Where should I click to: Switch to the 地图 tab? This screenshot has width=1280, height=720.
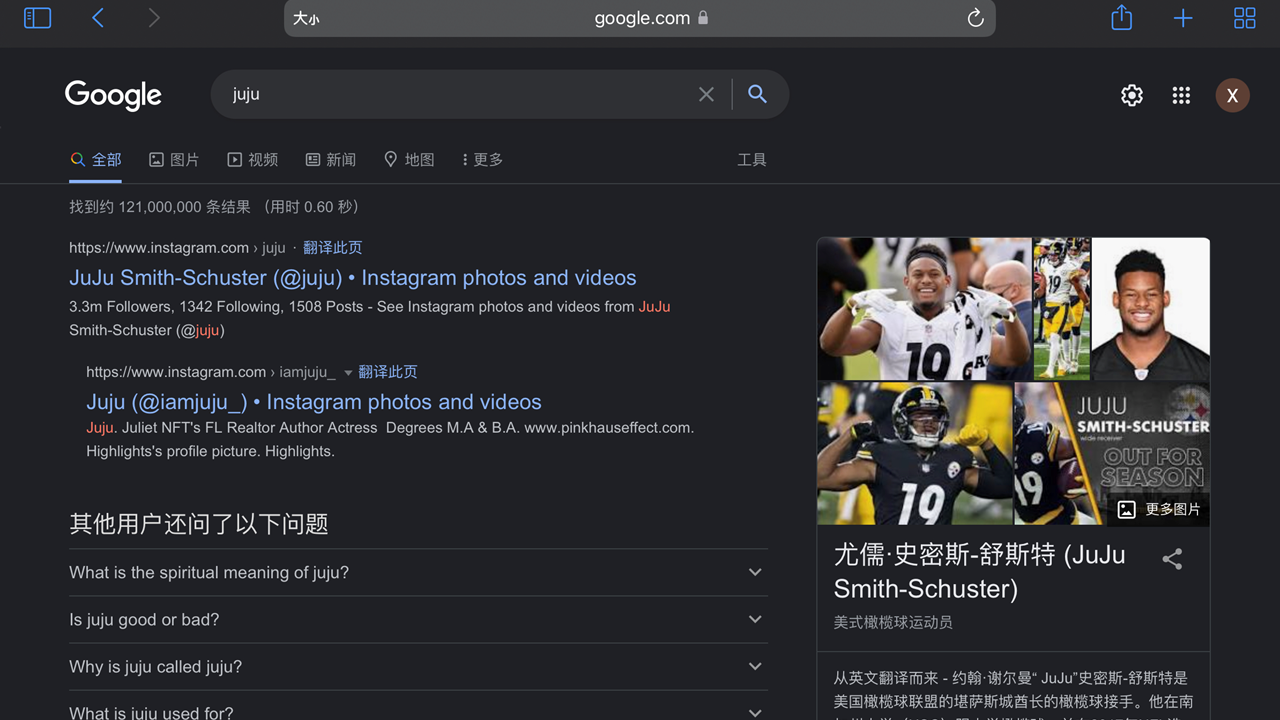(409, 160)
